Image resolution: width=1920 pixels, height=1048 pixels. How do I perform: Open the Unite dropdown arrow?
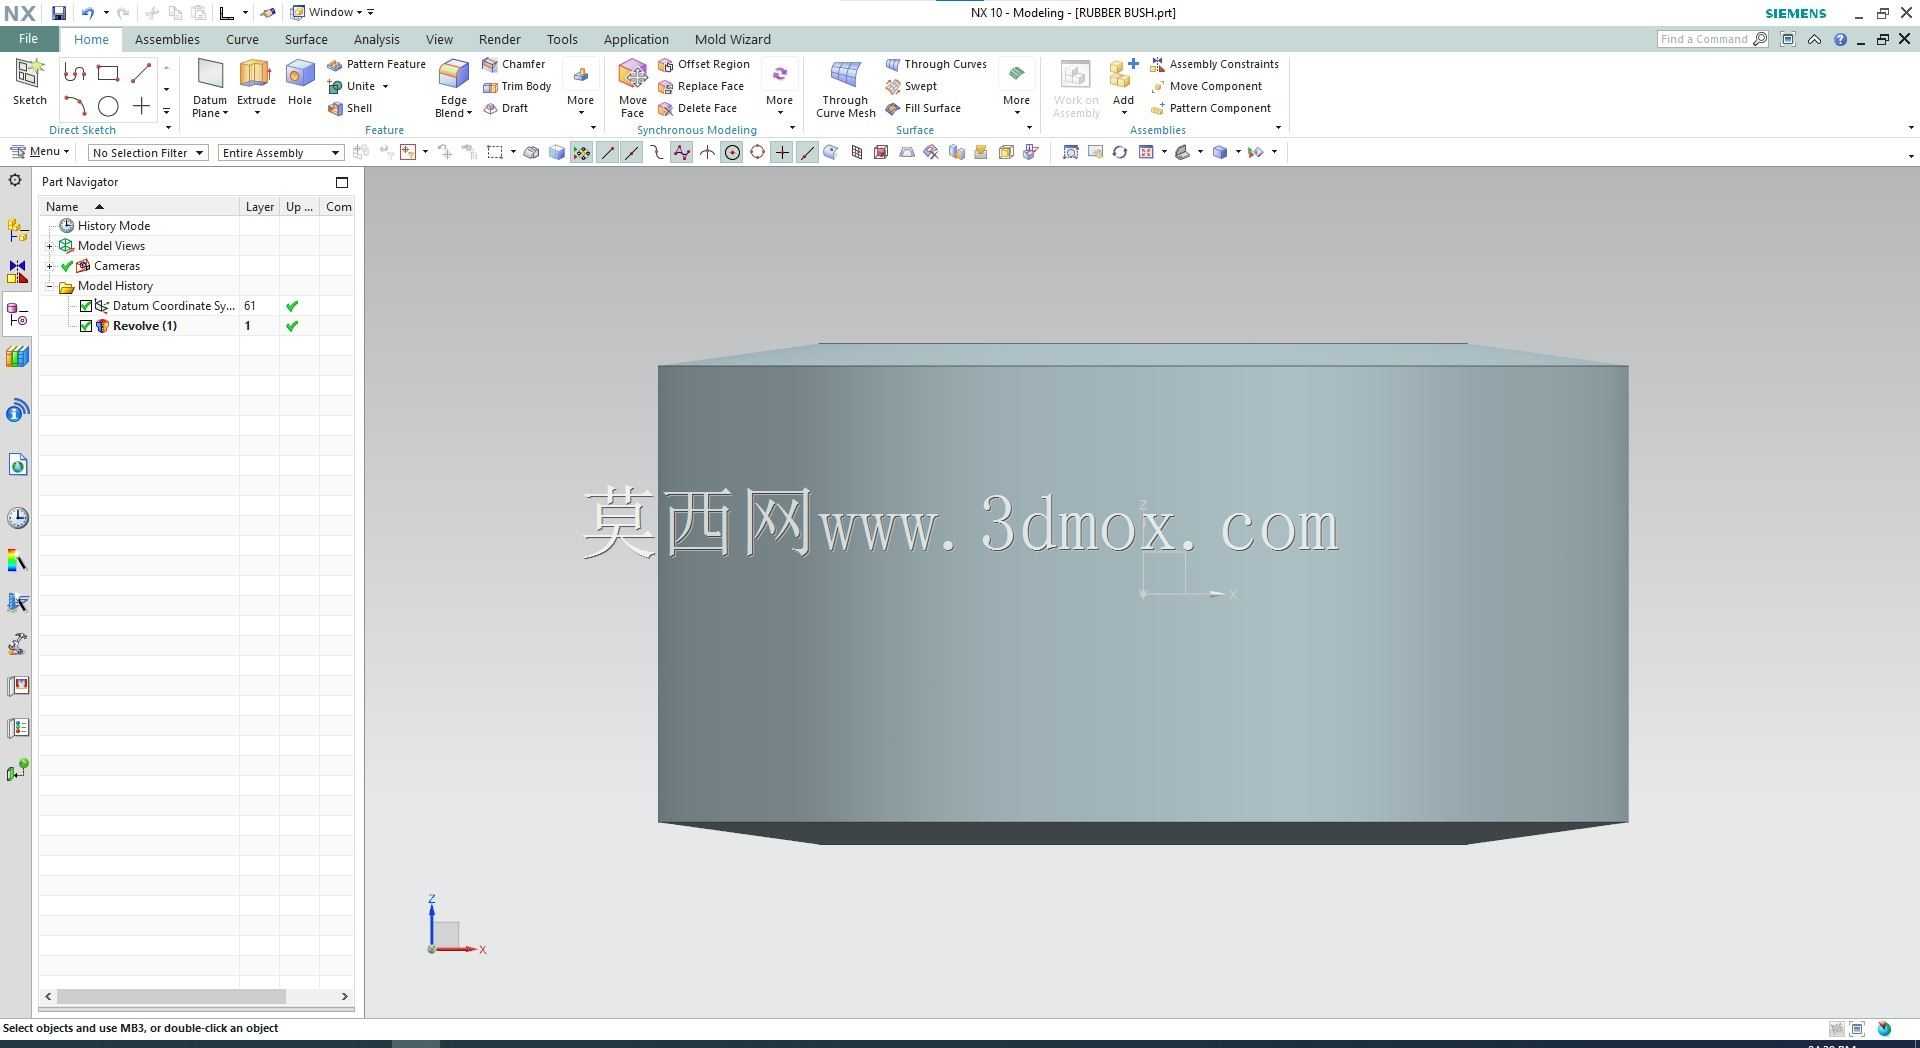pos(385,87)
